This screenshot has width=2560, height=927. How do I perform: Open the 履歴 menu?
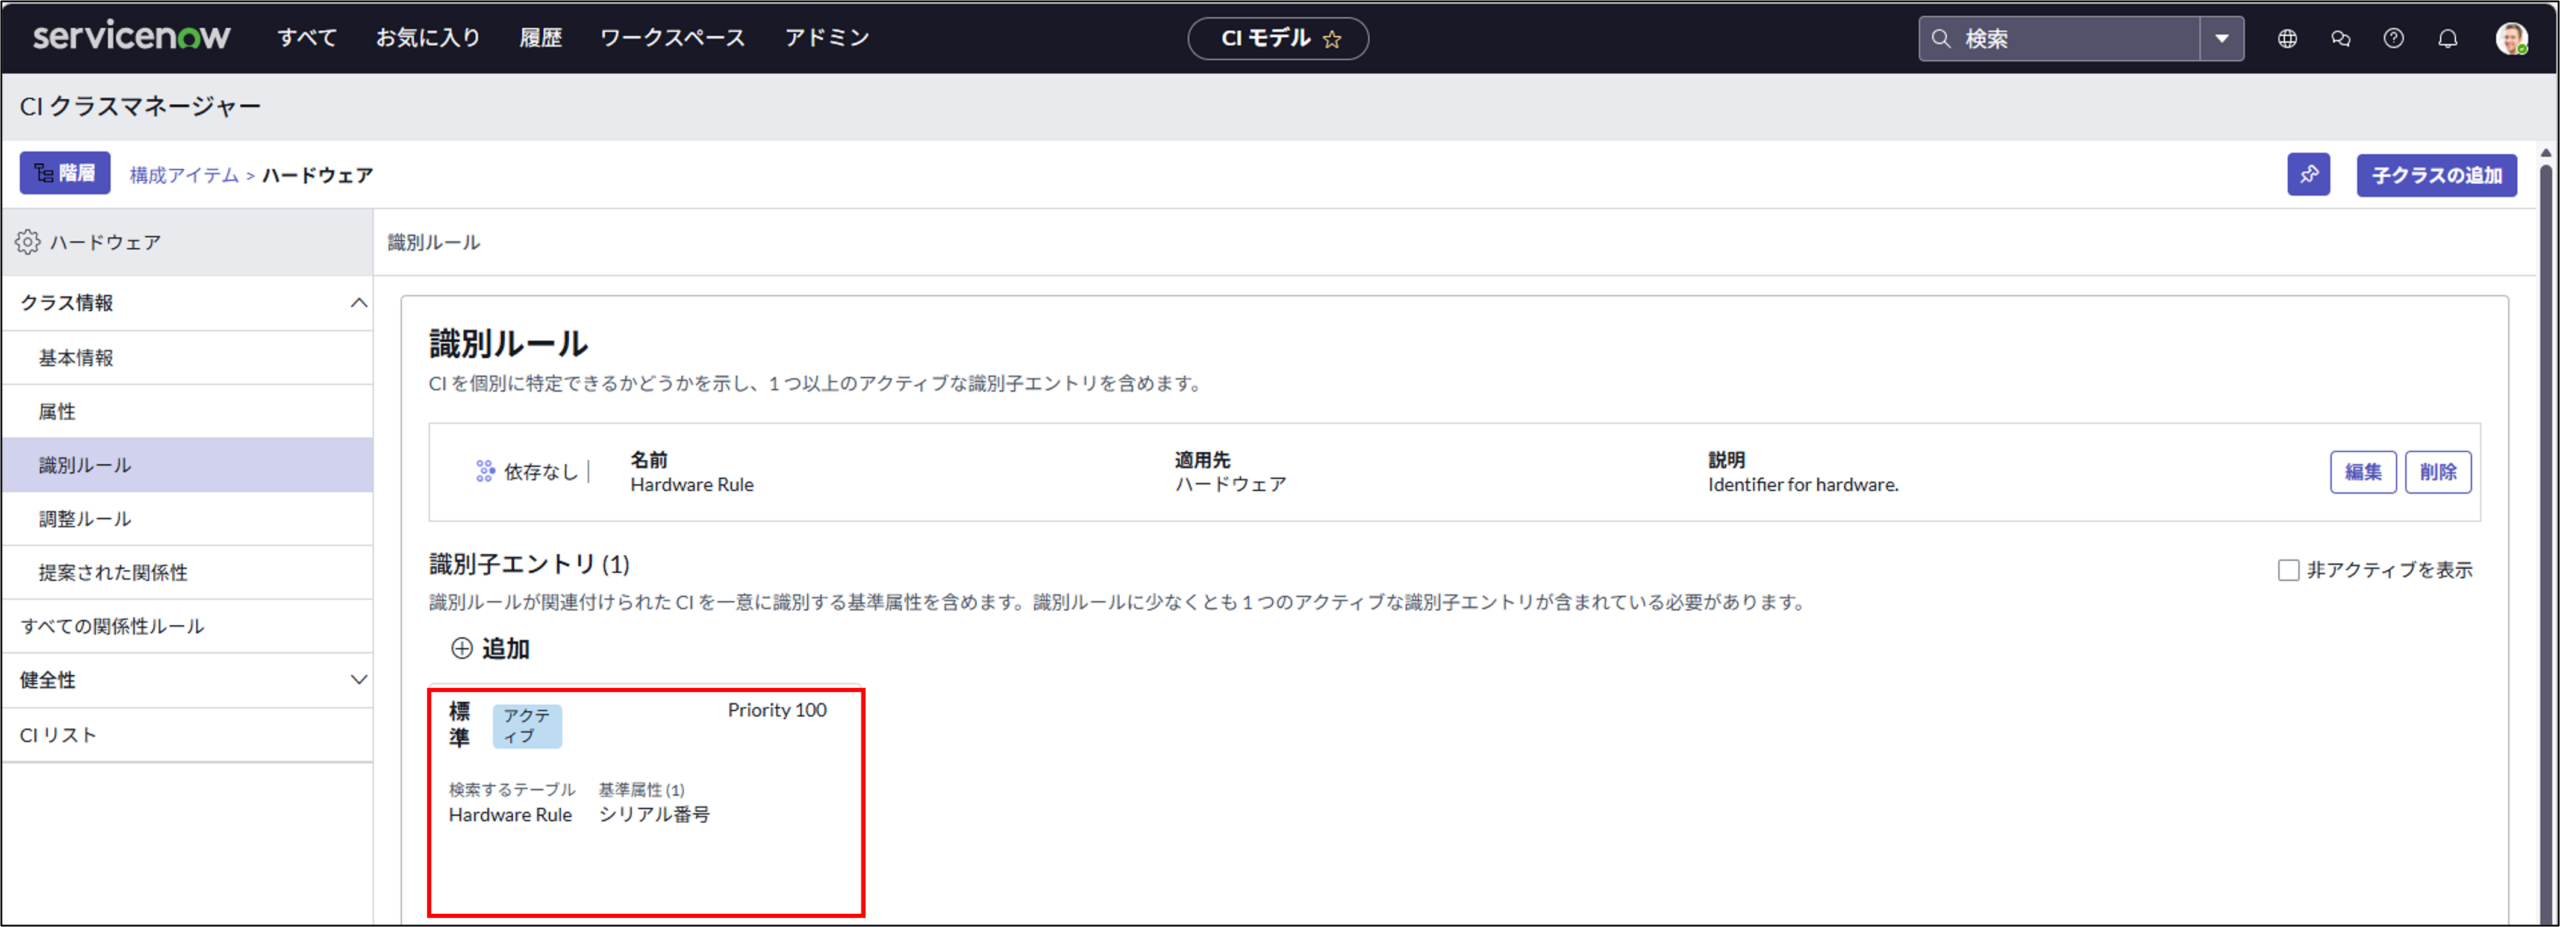[x=540, y=38]
